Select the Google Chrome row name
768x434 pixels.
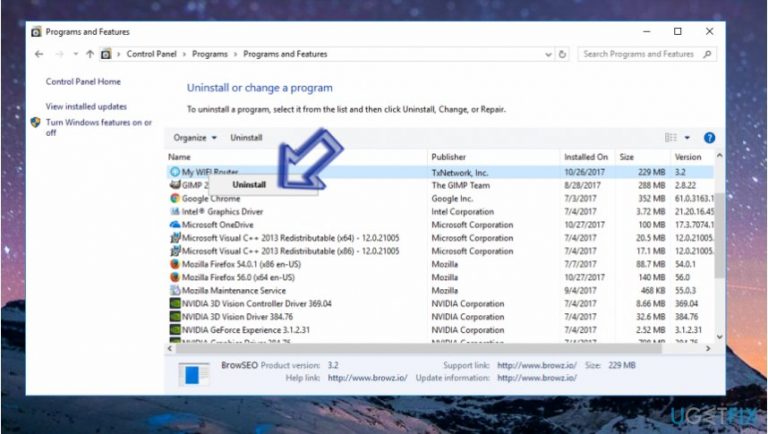[x=211, y=198]
